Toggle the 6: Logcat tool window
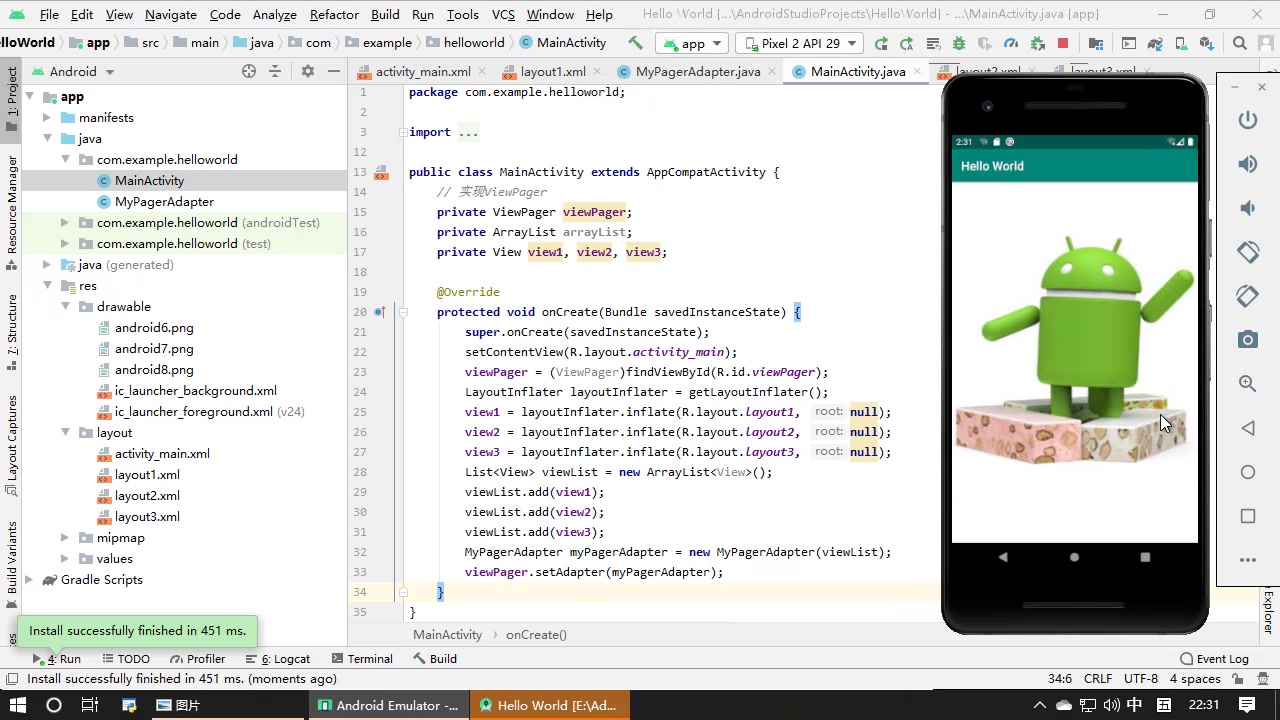 (x=277, y=659)
